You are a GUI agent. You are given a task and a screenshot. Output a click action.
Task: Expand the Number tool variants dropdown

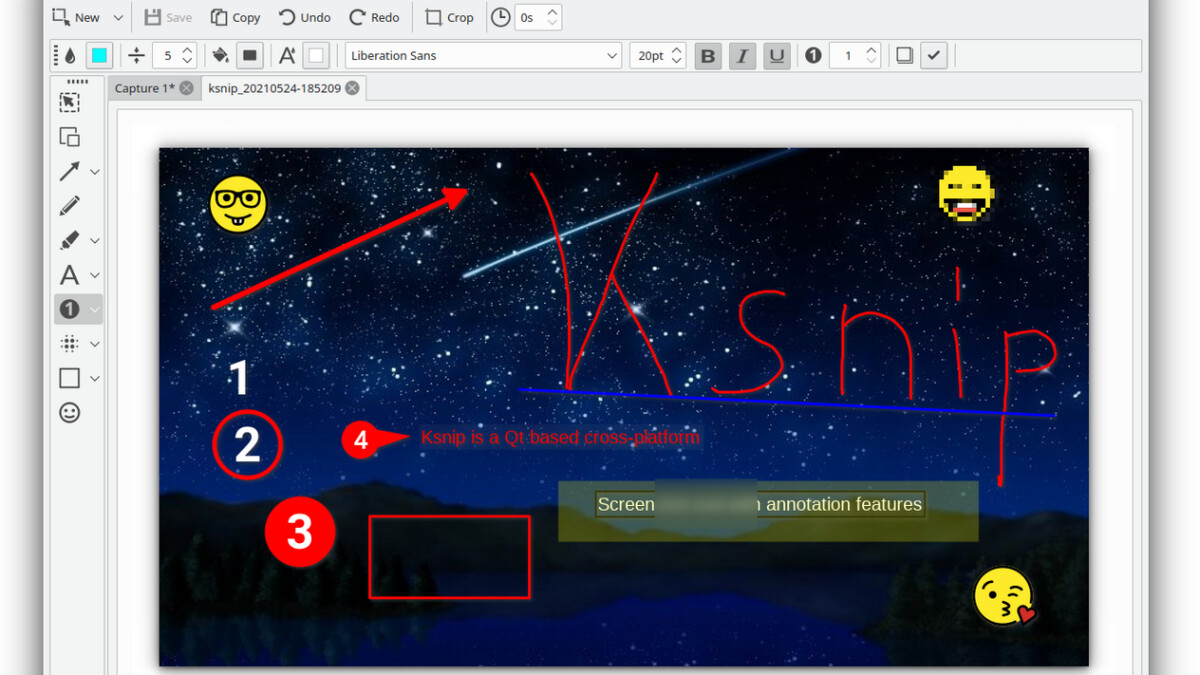pyautogui.click(x=95, y=309)
